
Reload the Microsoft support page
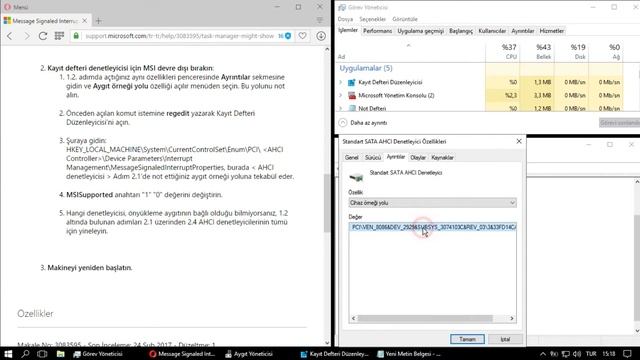[x=42, y=36]
